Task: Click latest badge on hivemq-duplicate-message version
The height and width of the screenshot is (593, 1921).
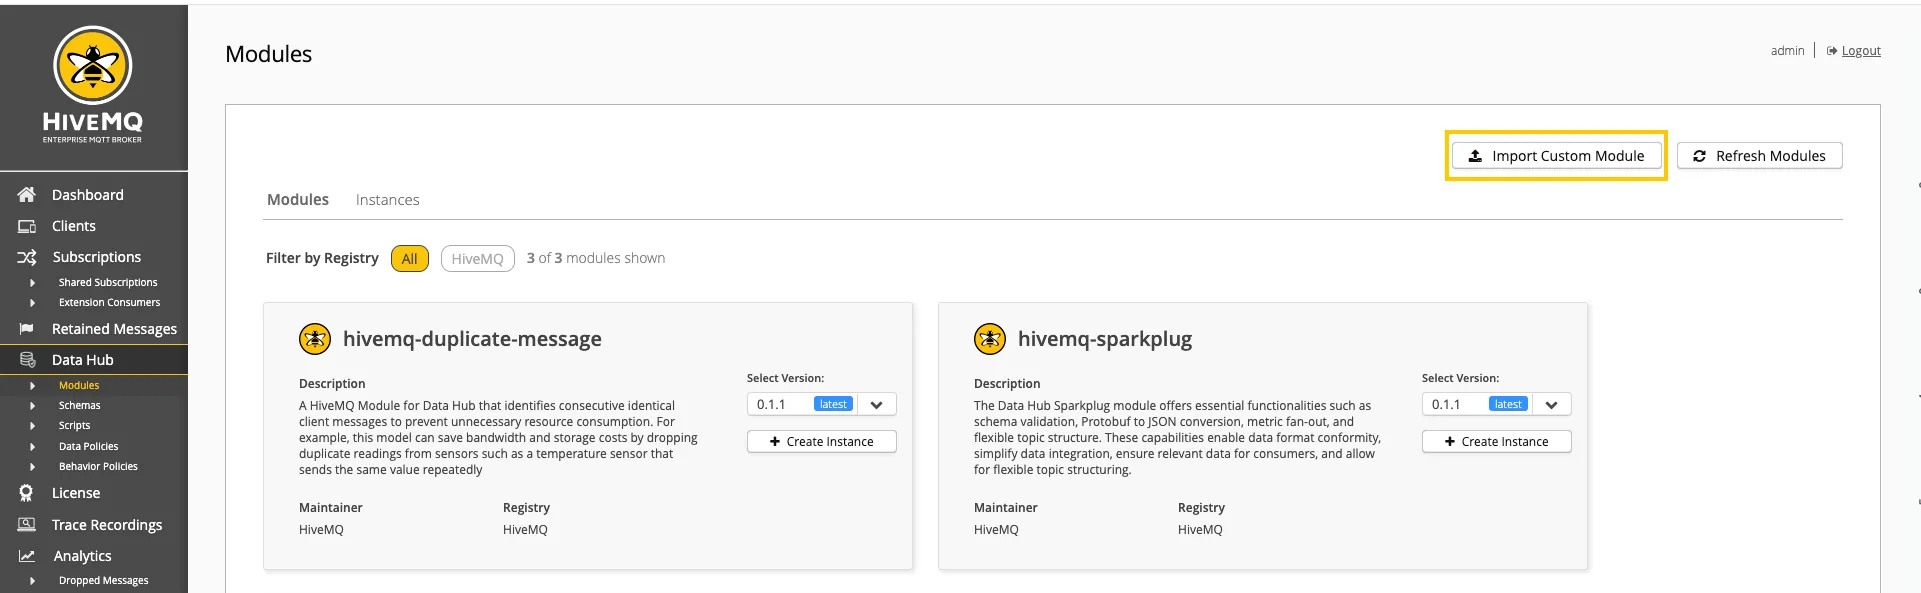Action: (x=833, y=404)
